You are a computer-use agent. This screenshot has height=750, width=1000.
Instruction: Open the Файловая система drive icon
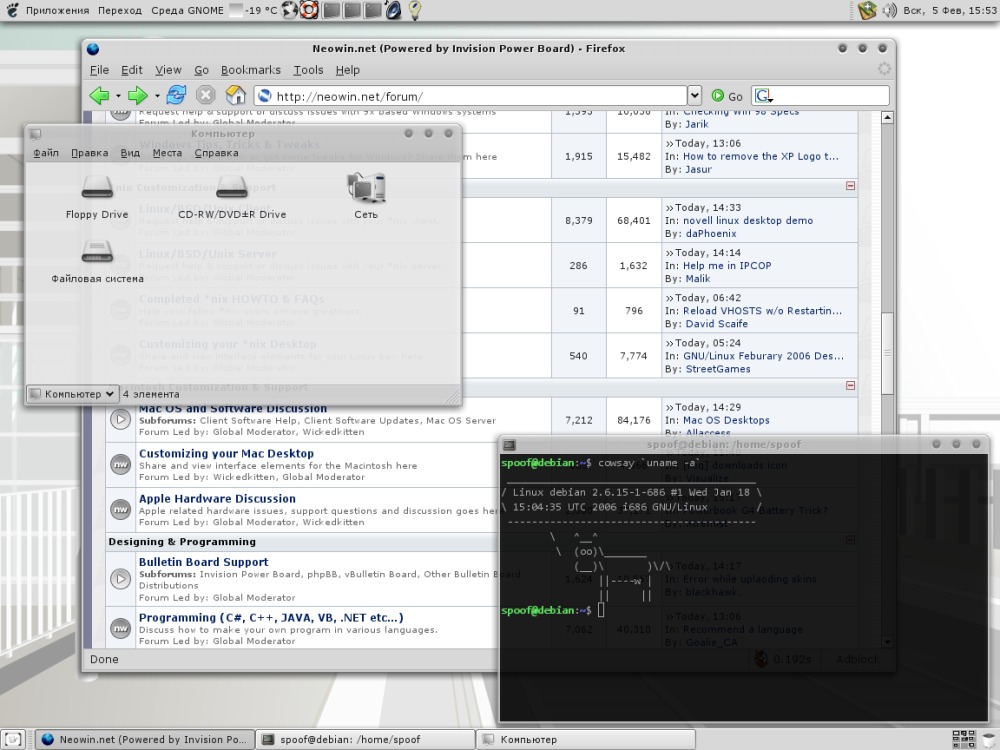97,251
